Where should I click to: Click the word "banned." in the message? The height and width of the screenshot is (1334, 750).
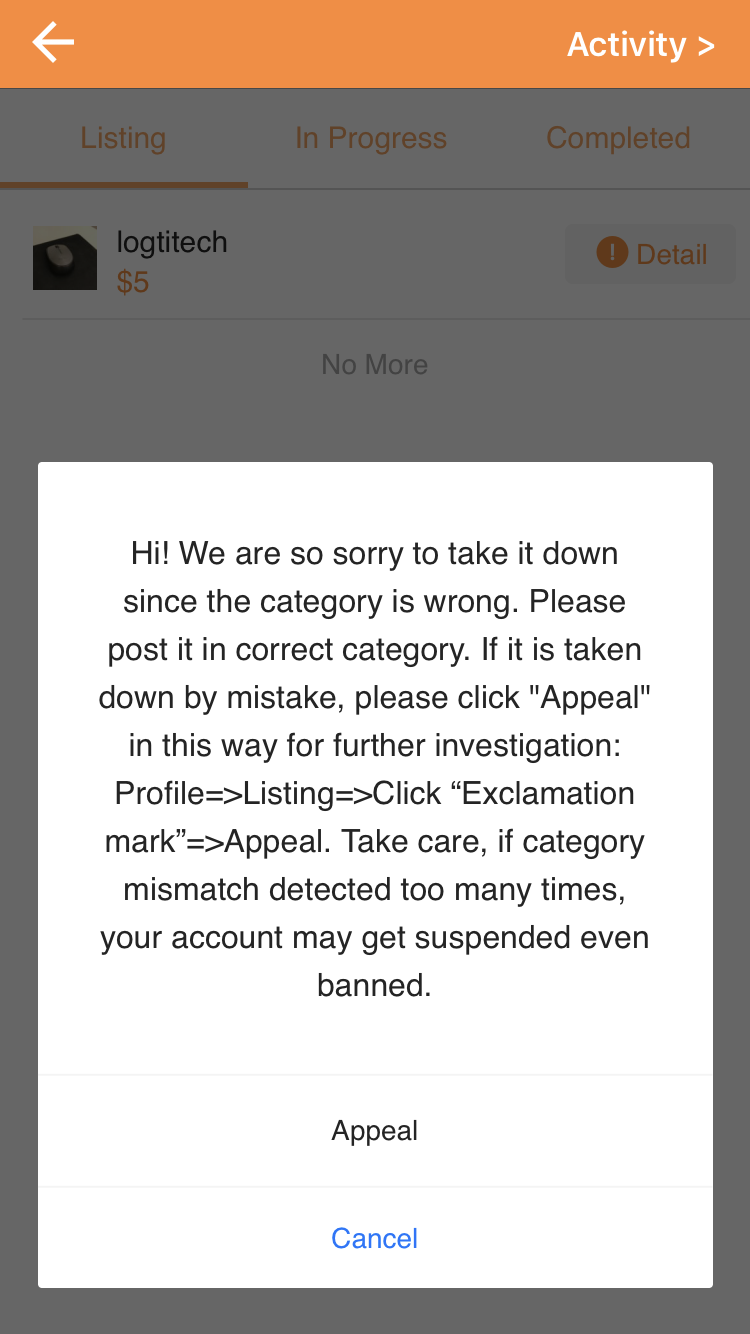tap(375, 986)
